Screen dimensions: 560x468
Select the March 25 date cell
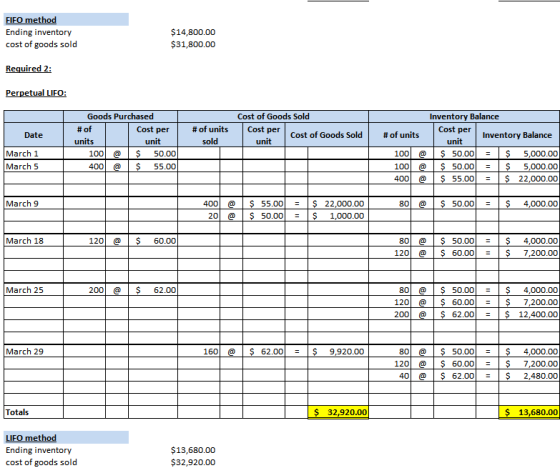coord(34,290)
